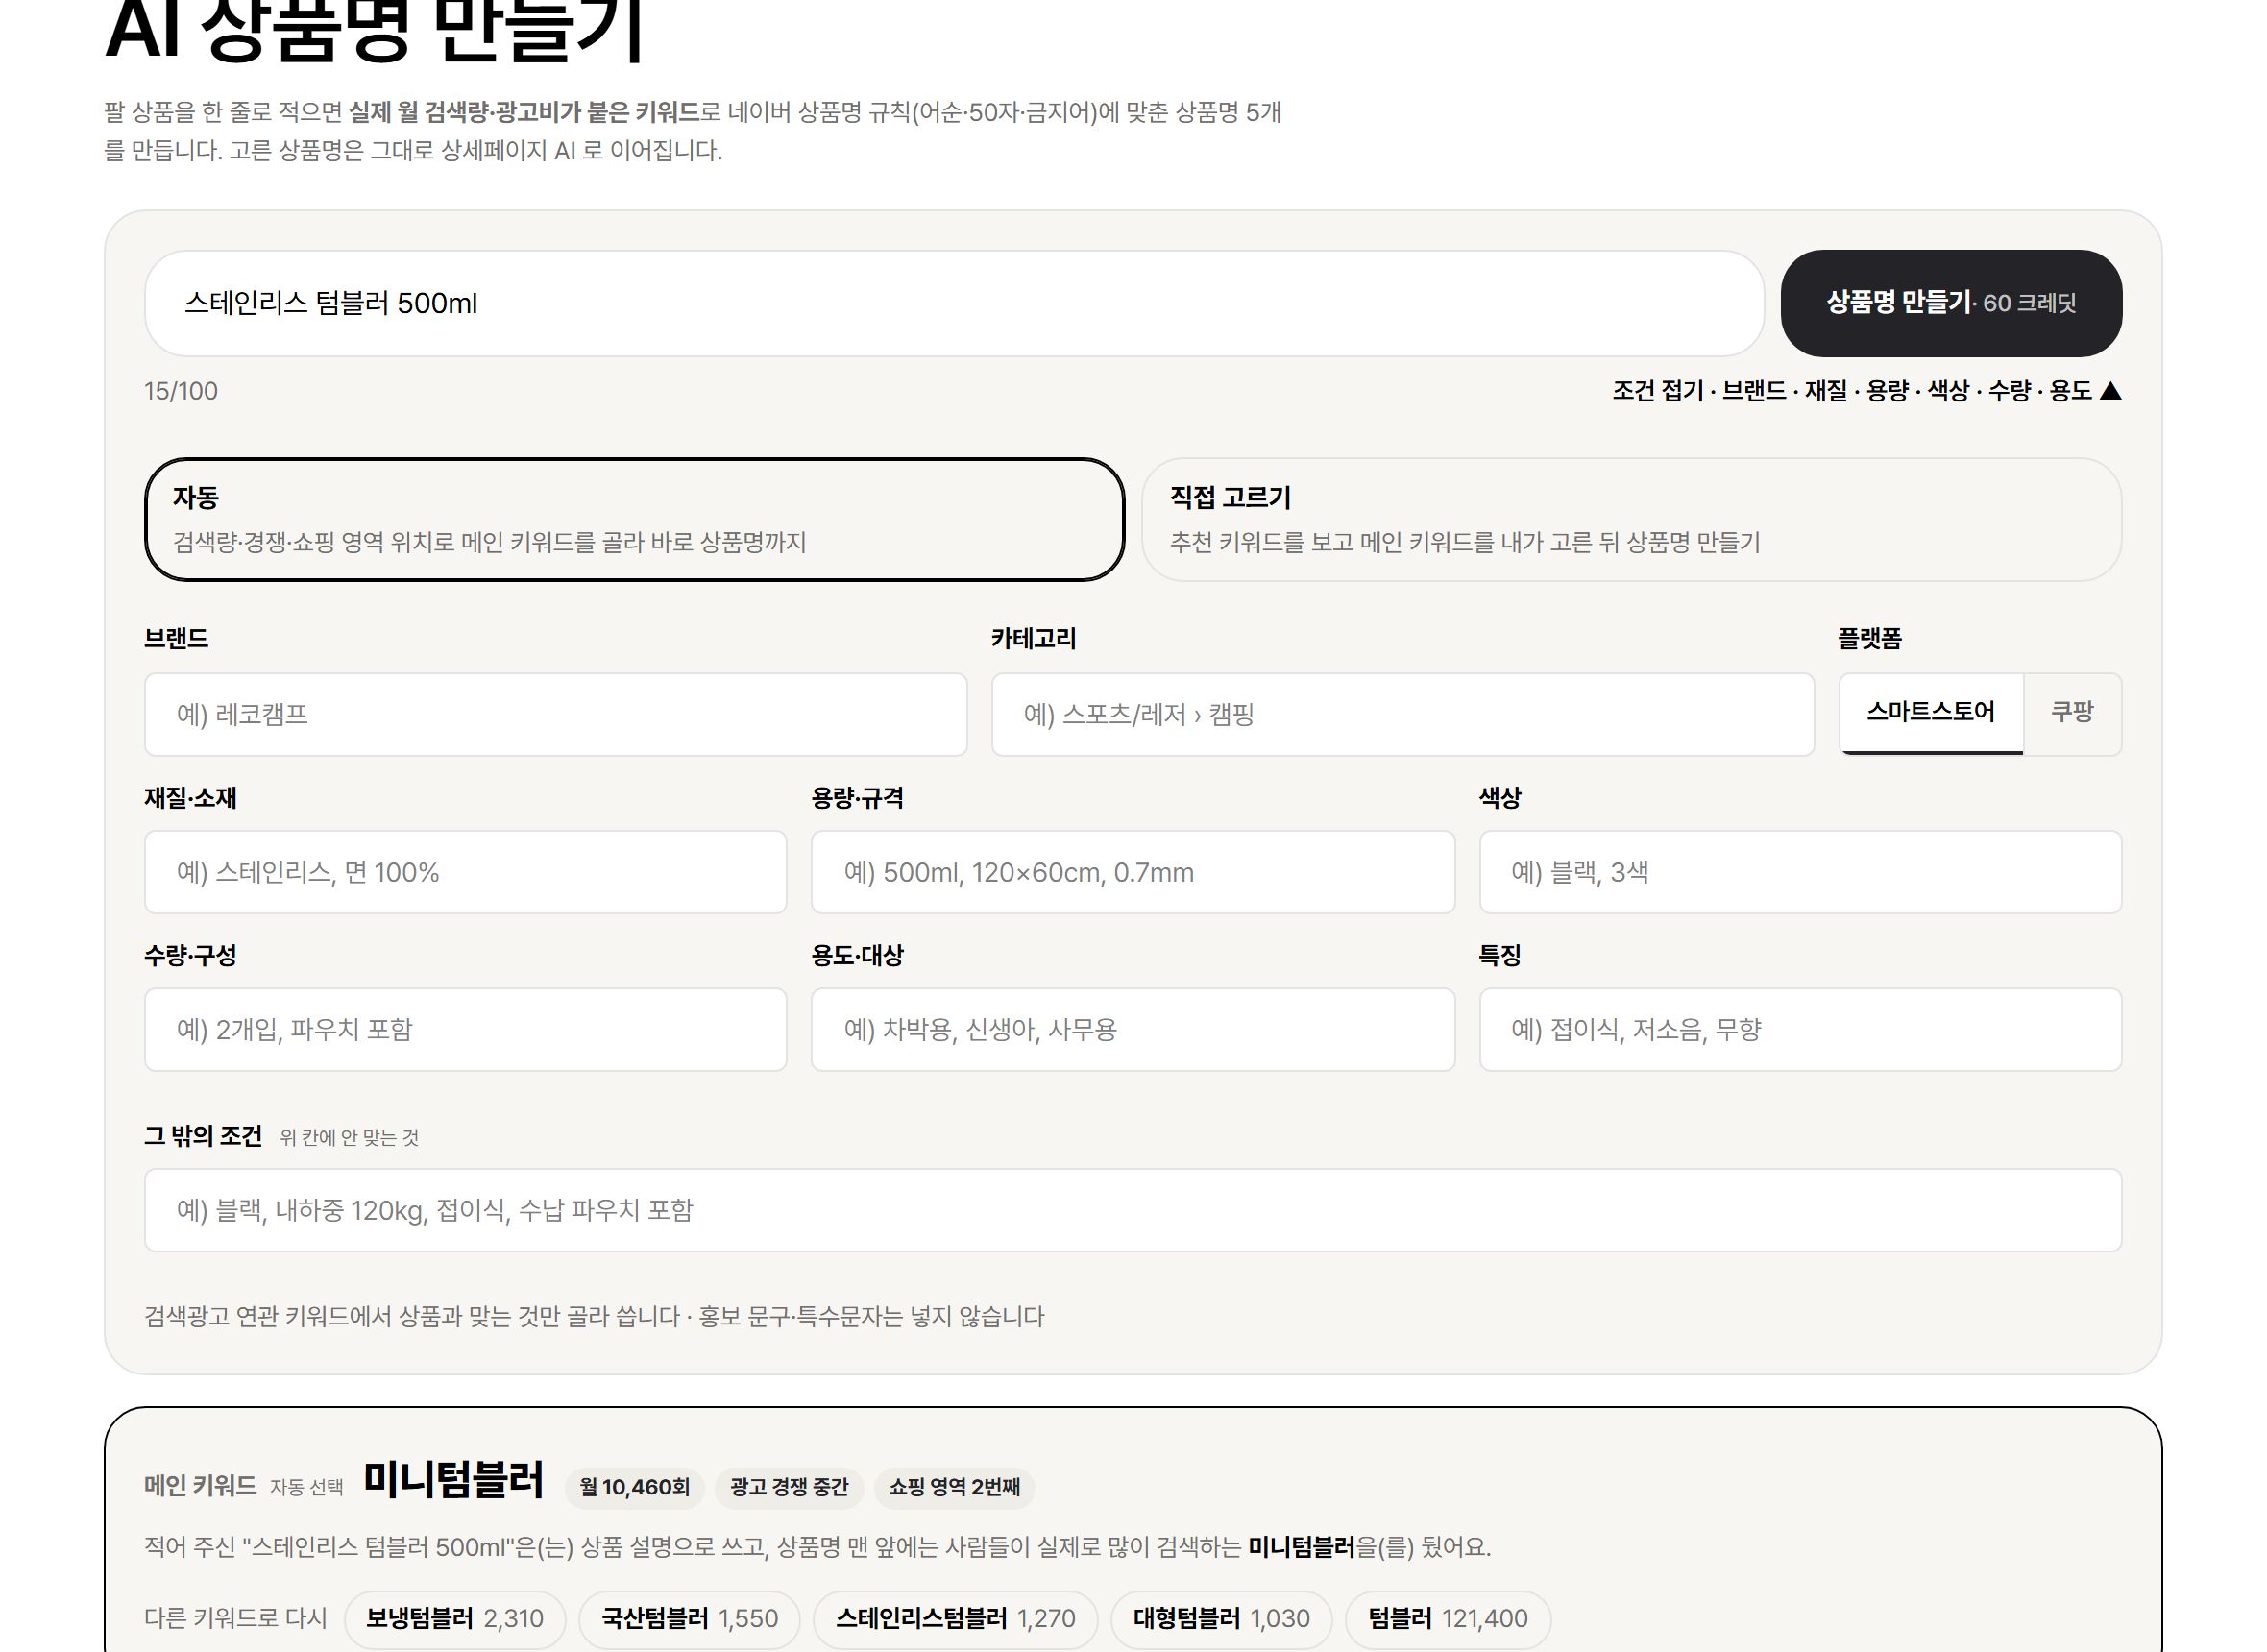The image size is (2267, 1652).
Task: Click the 쇼핑 영역 2번째 badge
Action: tap(954, 1487)
